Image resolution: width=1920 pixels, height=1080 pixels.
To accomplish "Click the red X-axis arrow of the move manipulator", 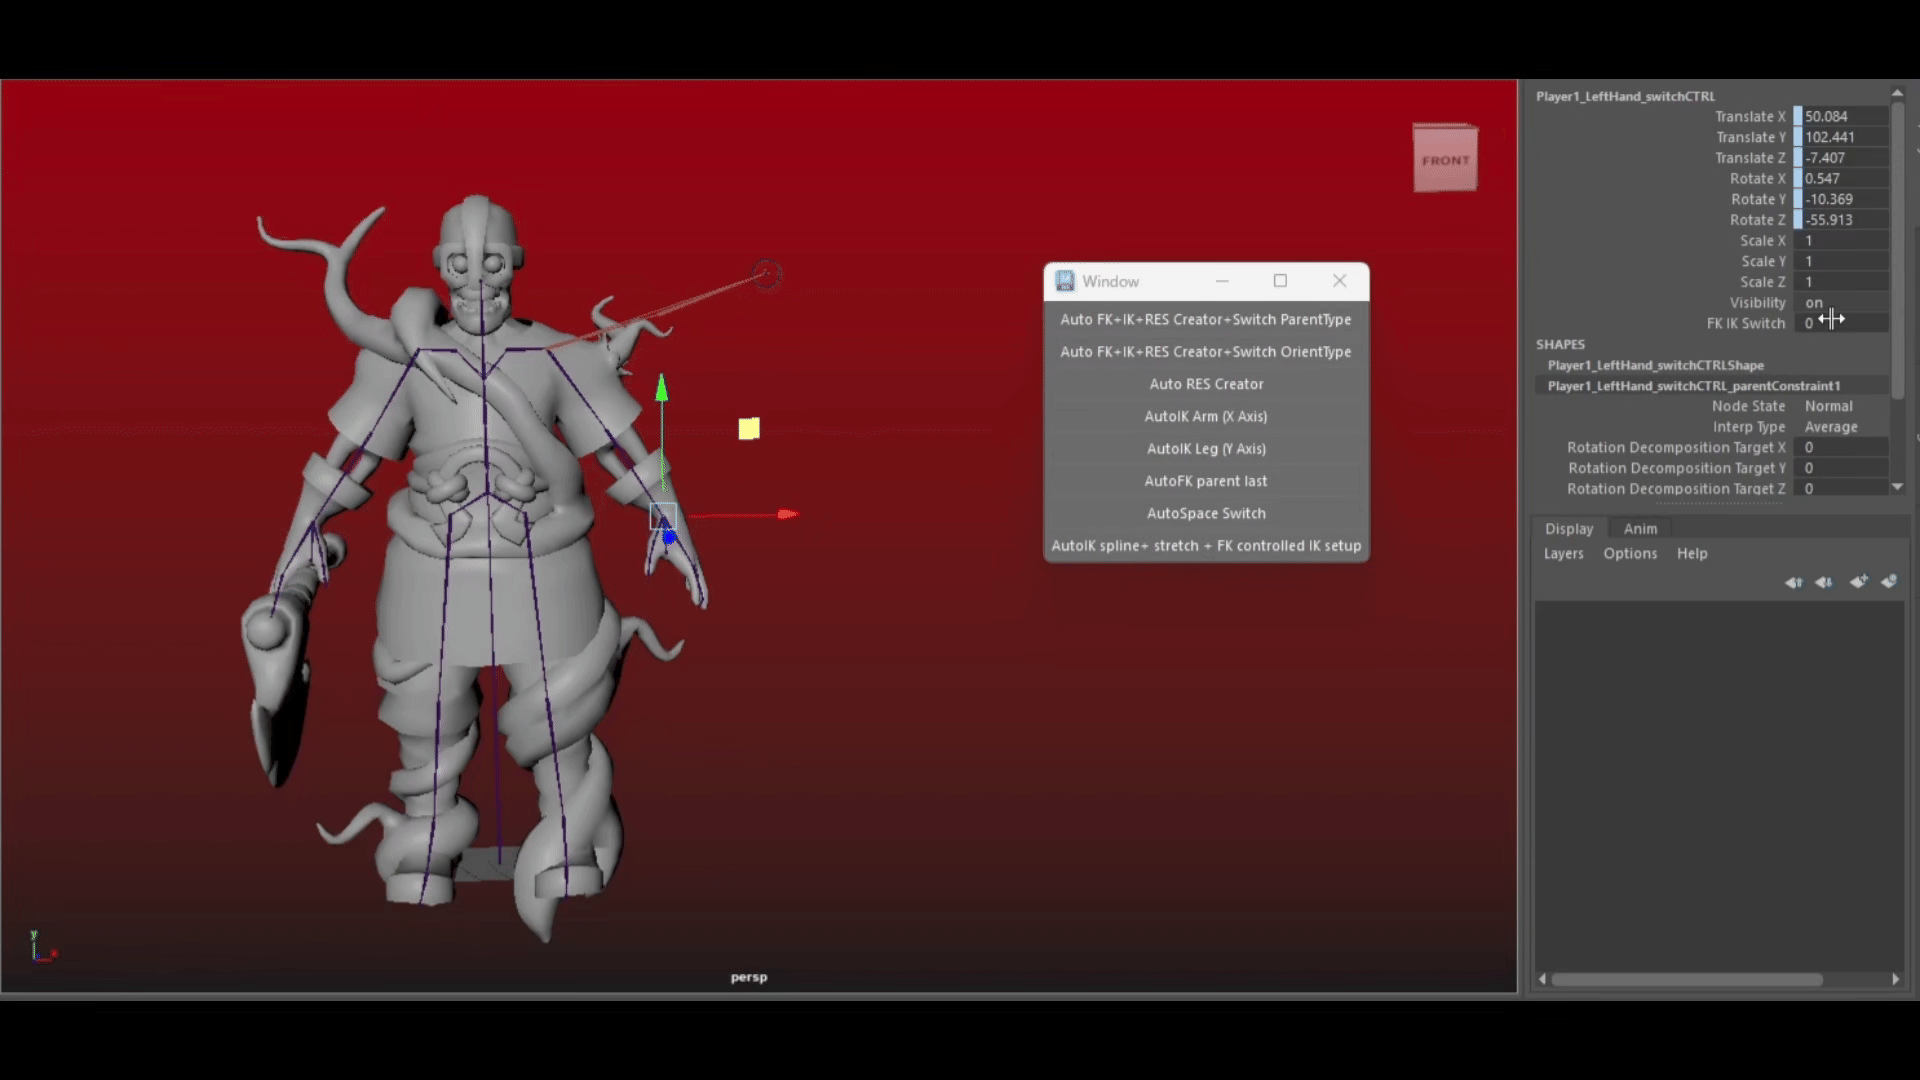I will point(787,514).
